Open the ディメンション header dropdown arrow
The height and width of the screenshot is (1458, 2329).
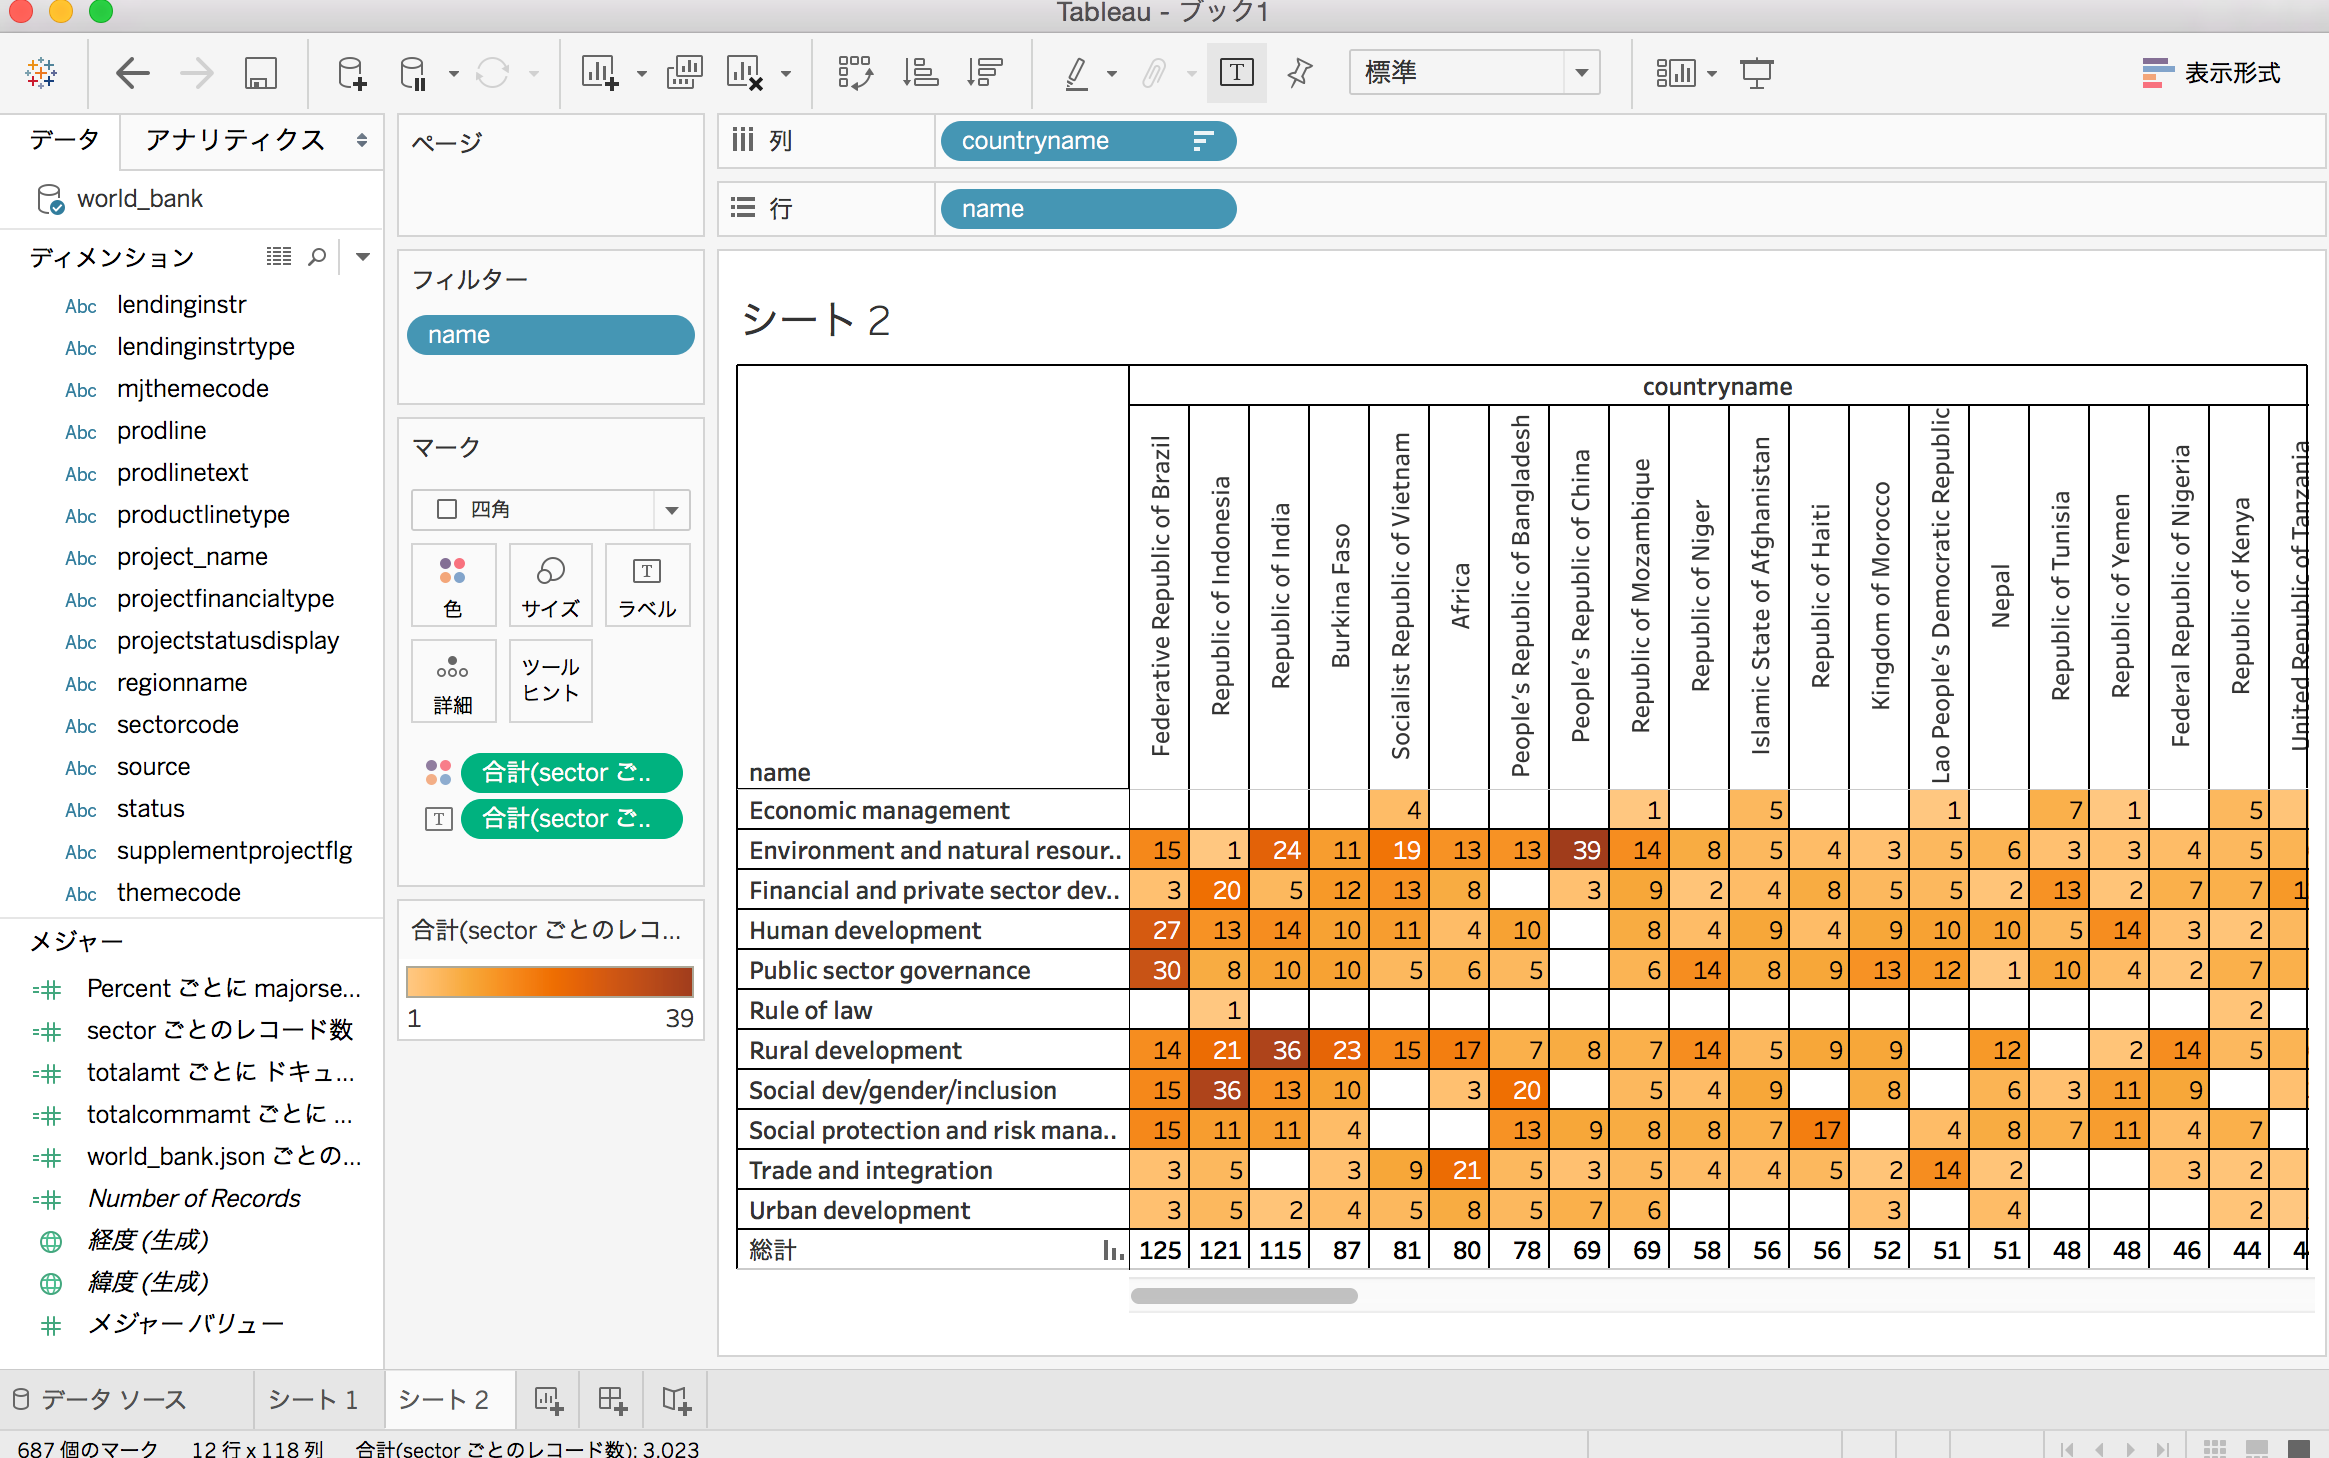click(363, 257)
